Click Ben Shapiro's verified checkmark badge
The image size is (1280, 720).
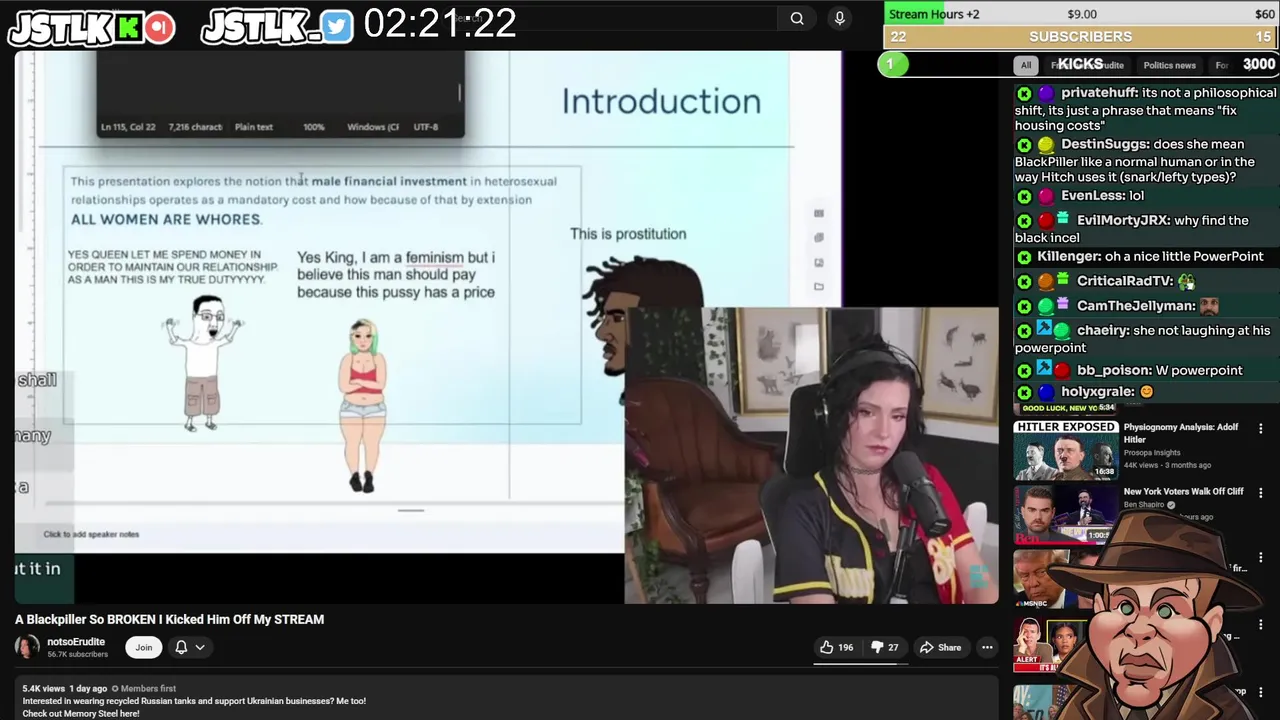click(x=1171, y=505)
